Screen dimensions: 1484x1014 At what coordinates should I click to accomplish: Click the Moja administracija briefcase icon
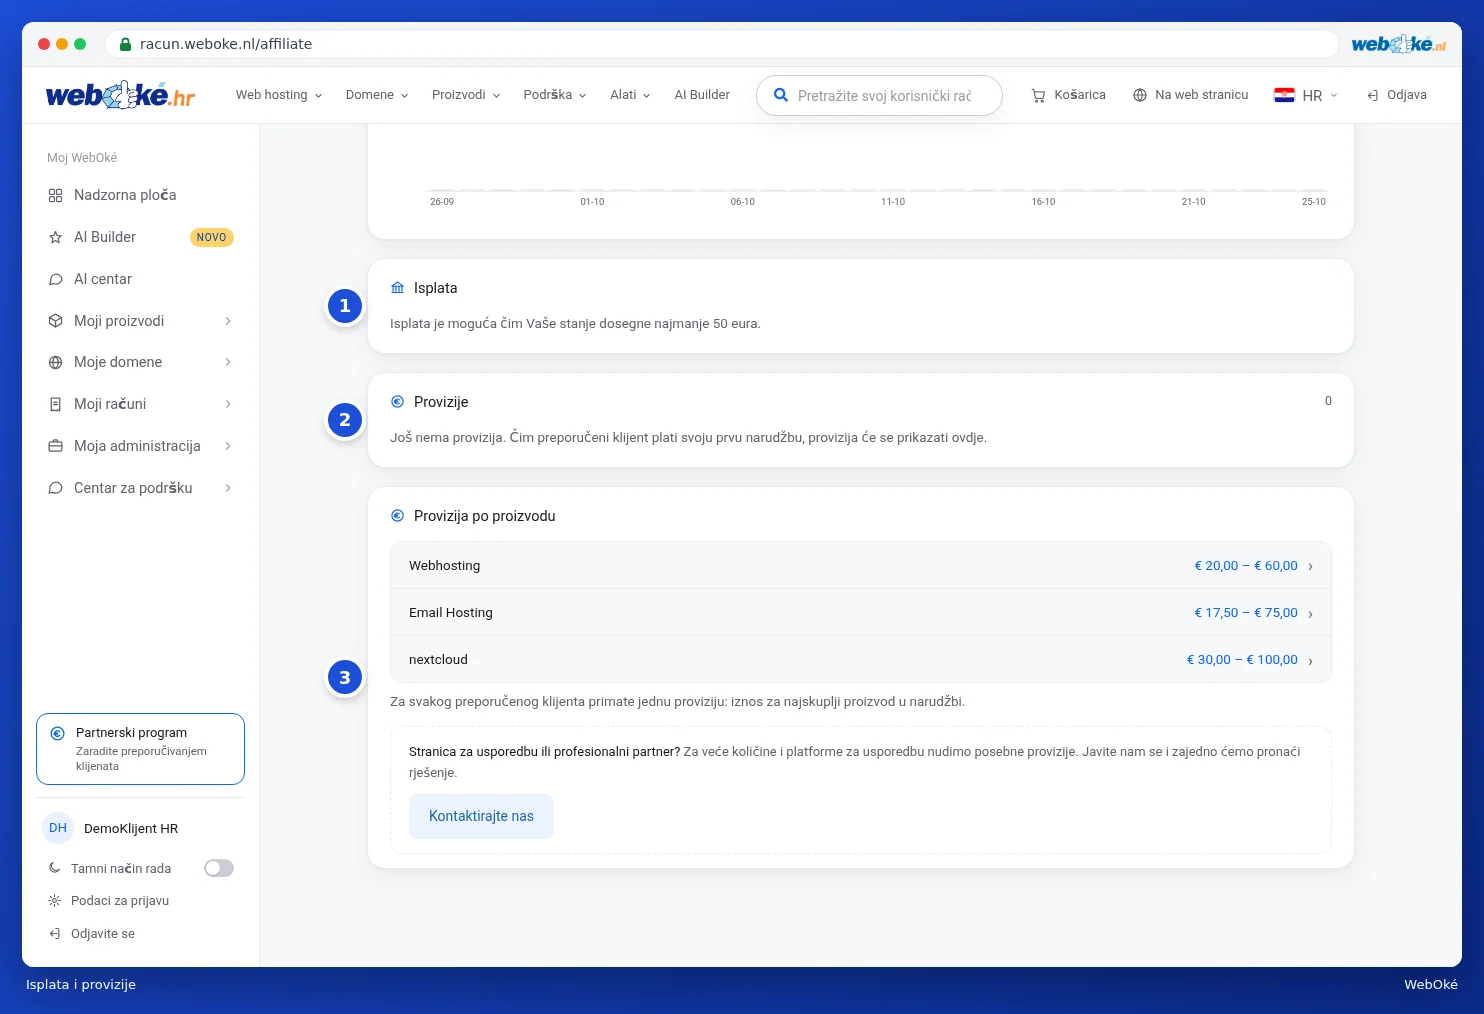coord(55,446)
